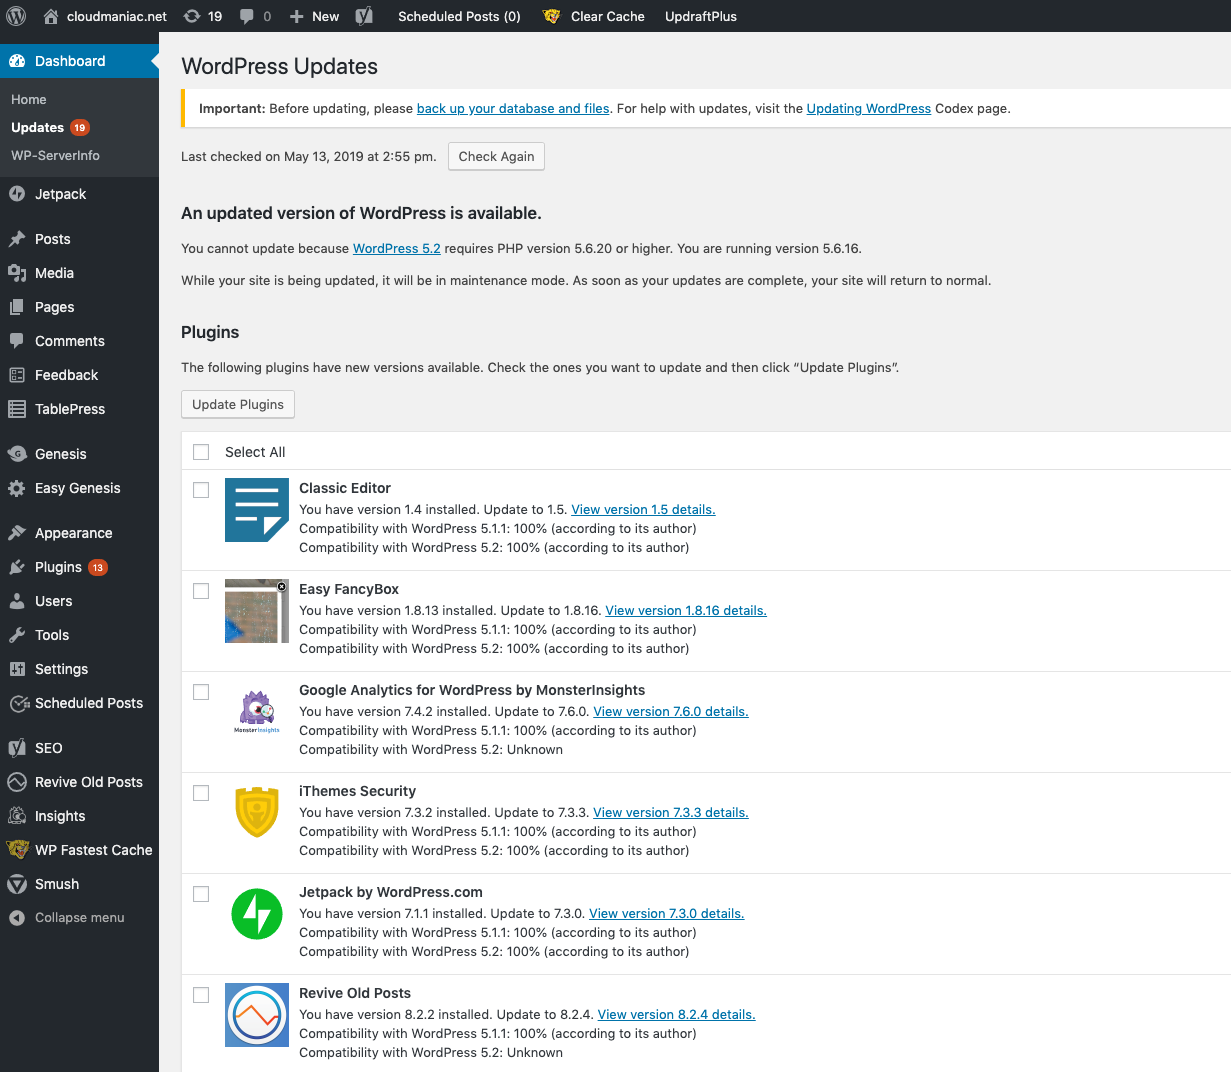This screenshot has width=1231, height=1072.
Task: Open WP-ServerInfo submenu item
Action: tap(55, 155)
